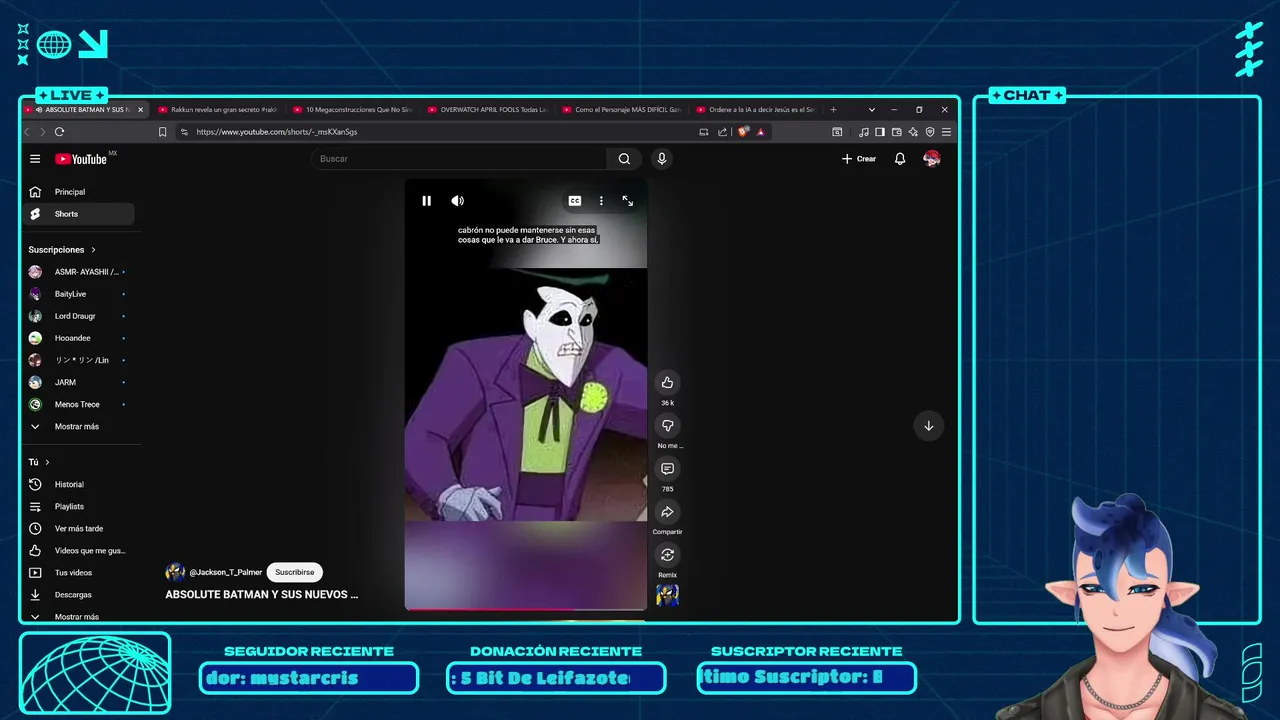Screen dimensions: 1280x720
Task: Click the magnifying glass search button
Action: click(x=624, y=159)
